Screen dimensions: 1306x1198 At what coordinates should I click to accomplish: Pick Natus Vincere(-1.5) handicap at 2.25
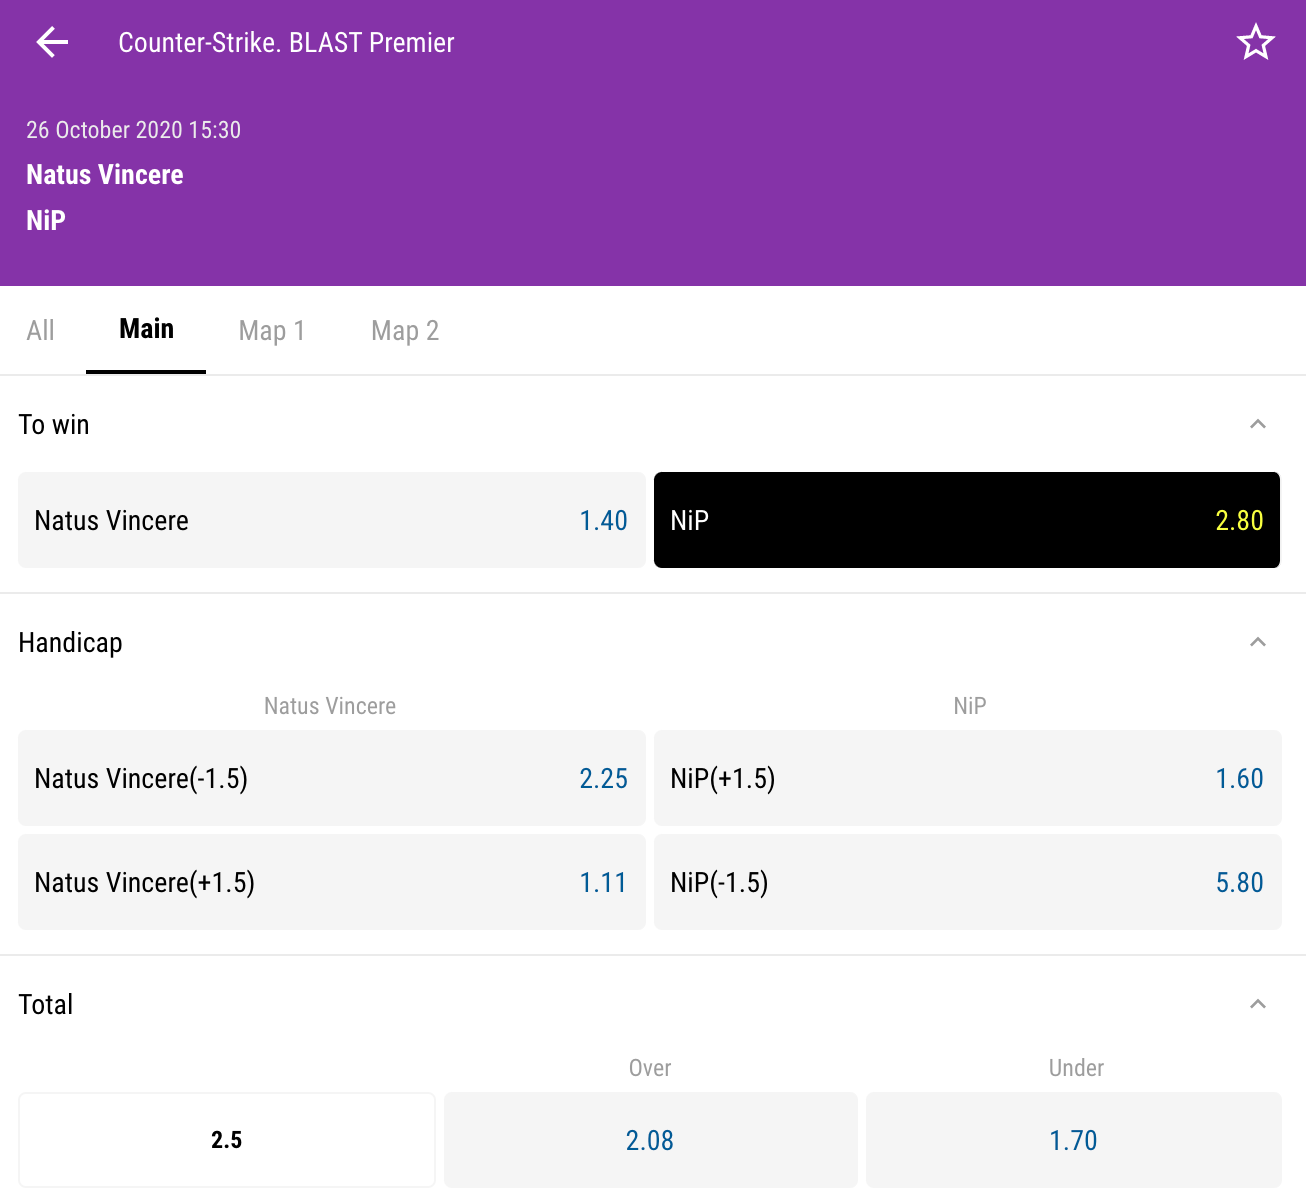click(x=332, y=778)
